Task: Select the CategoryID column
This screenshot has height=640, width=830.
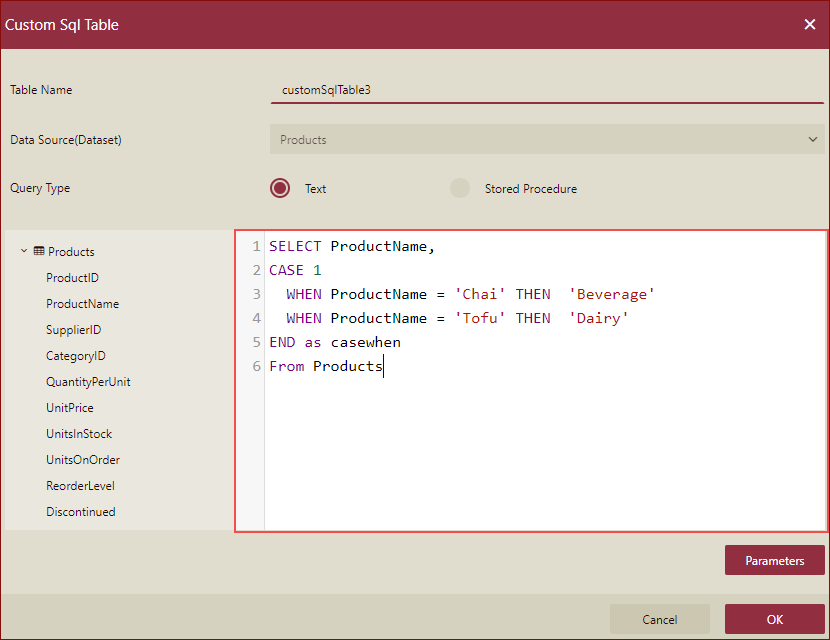Action: pyautogui.click(x=78, y=355)
